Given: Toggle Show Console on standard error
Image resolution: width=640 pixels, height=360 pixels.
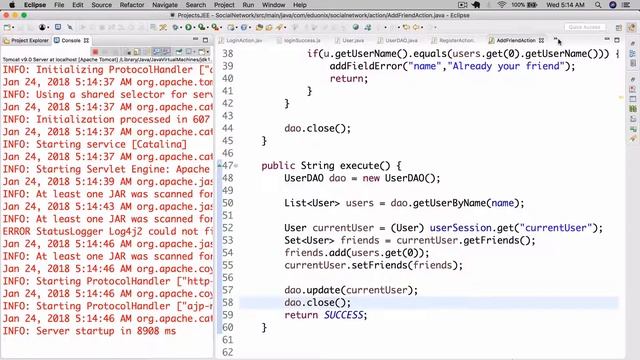Looking at the screenshot, I should (x=166, y=52).
